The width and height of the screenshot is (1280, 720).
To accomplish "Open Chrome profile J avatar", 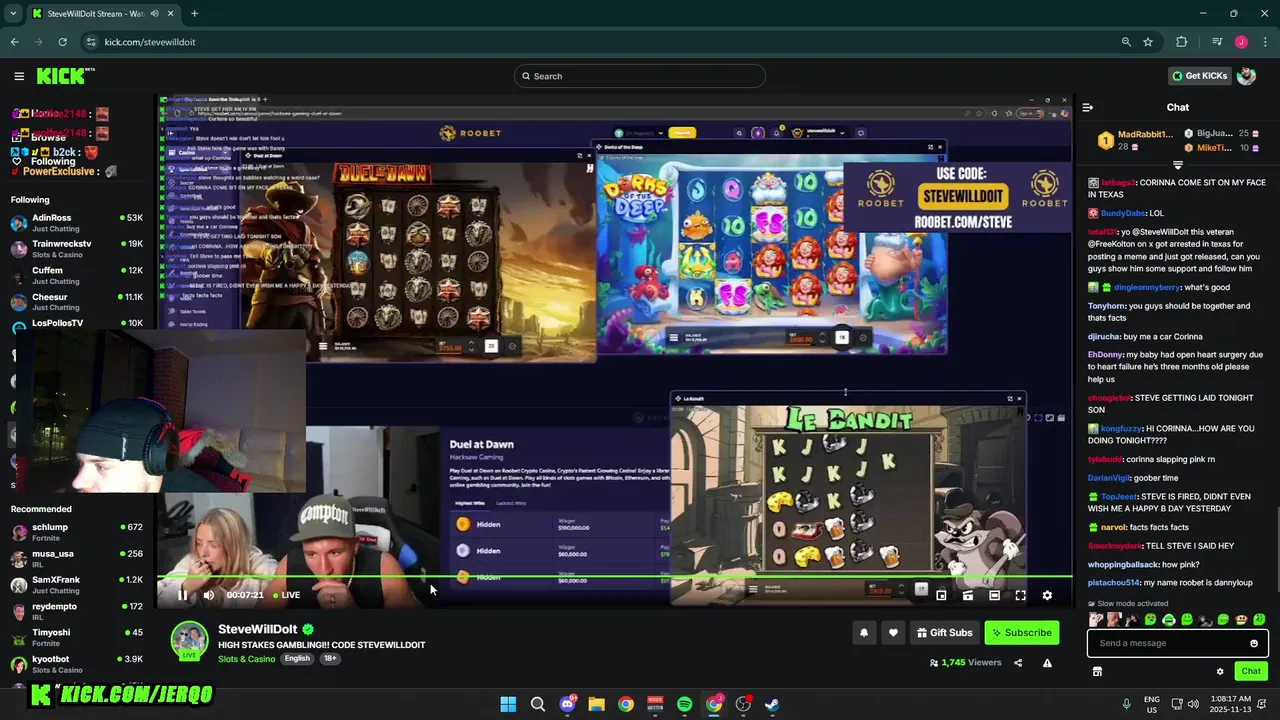I will [x=1241, y=42].
